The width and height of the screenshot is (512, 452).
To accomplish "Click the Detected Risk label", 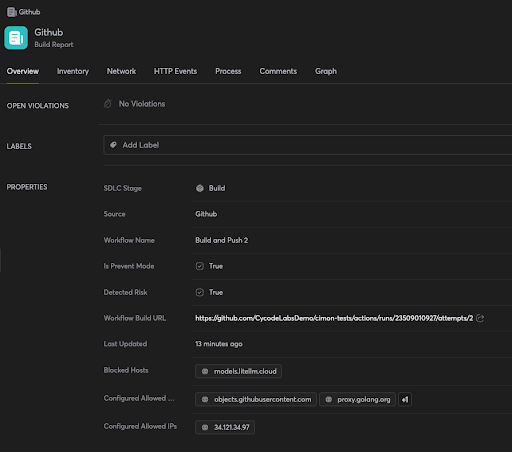I will coord(125,292).
